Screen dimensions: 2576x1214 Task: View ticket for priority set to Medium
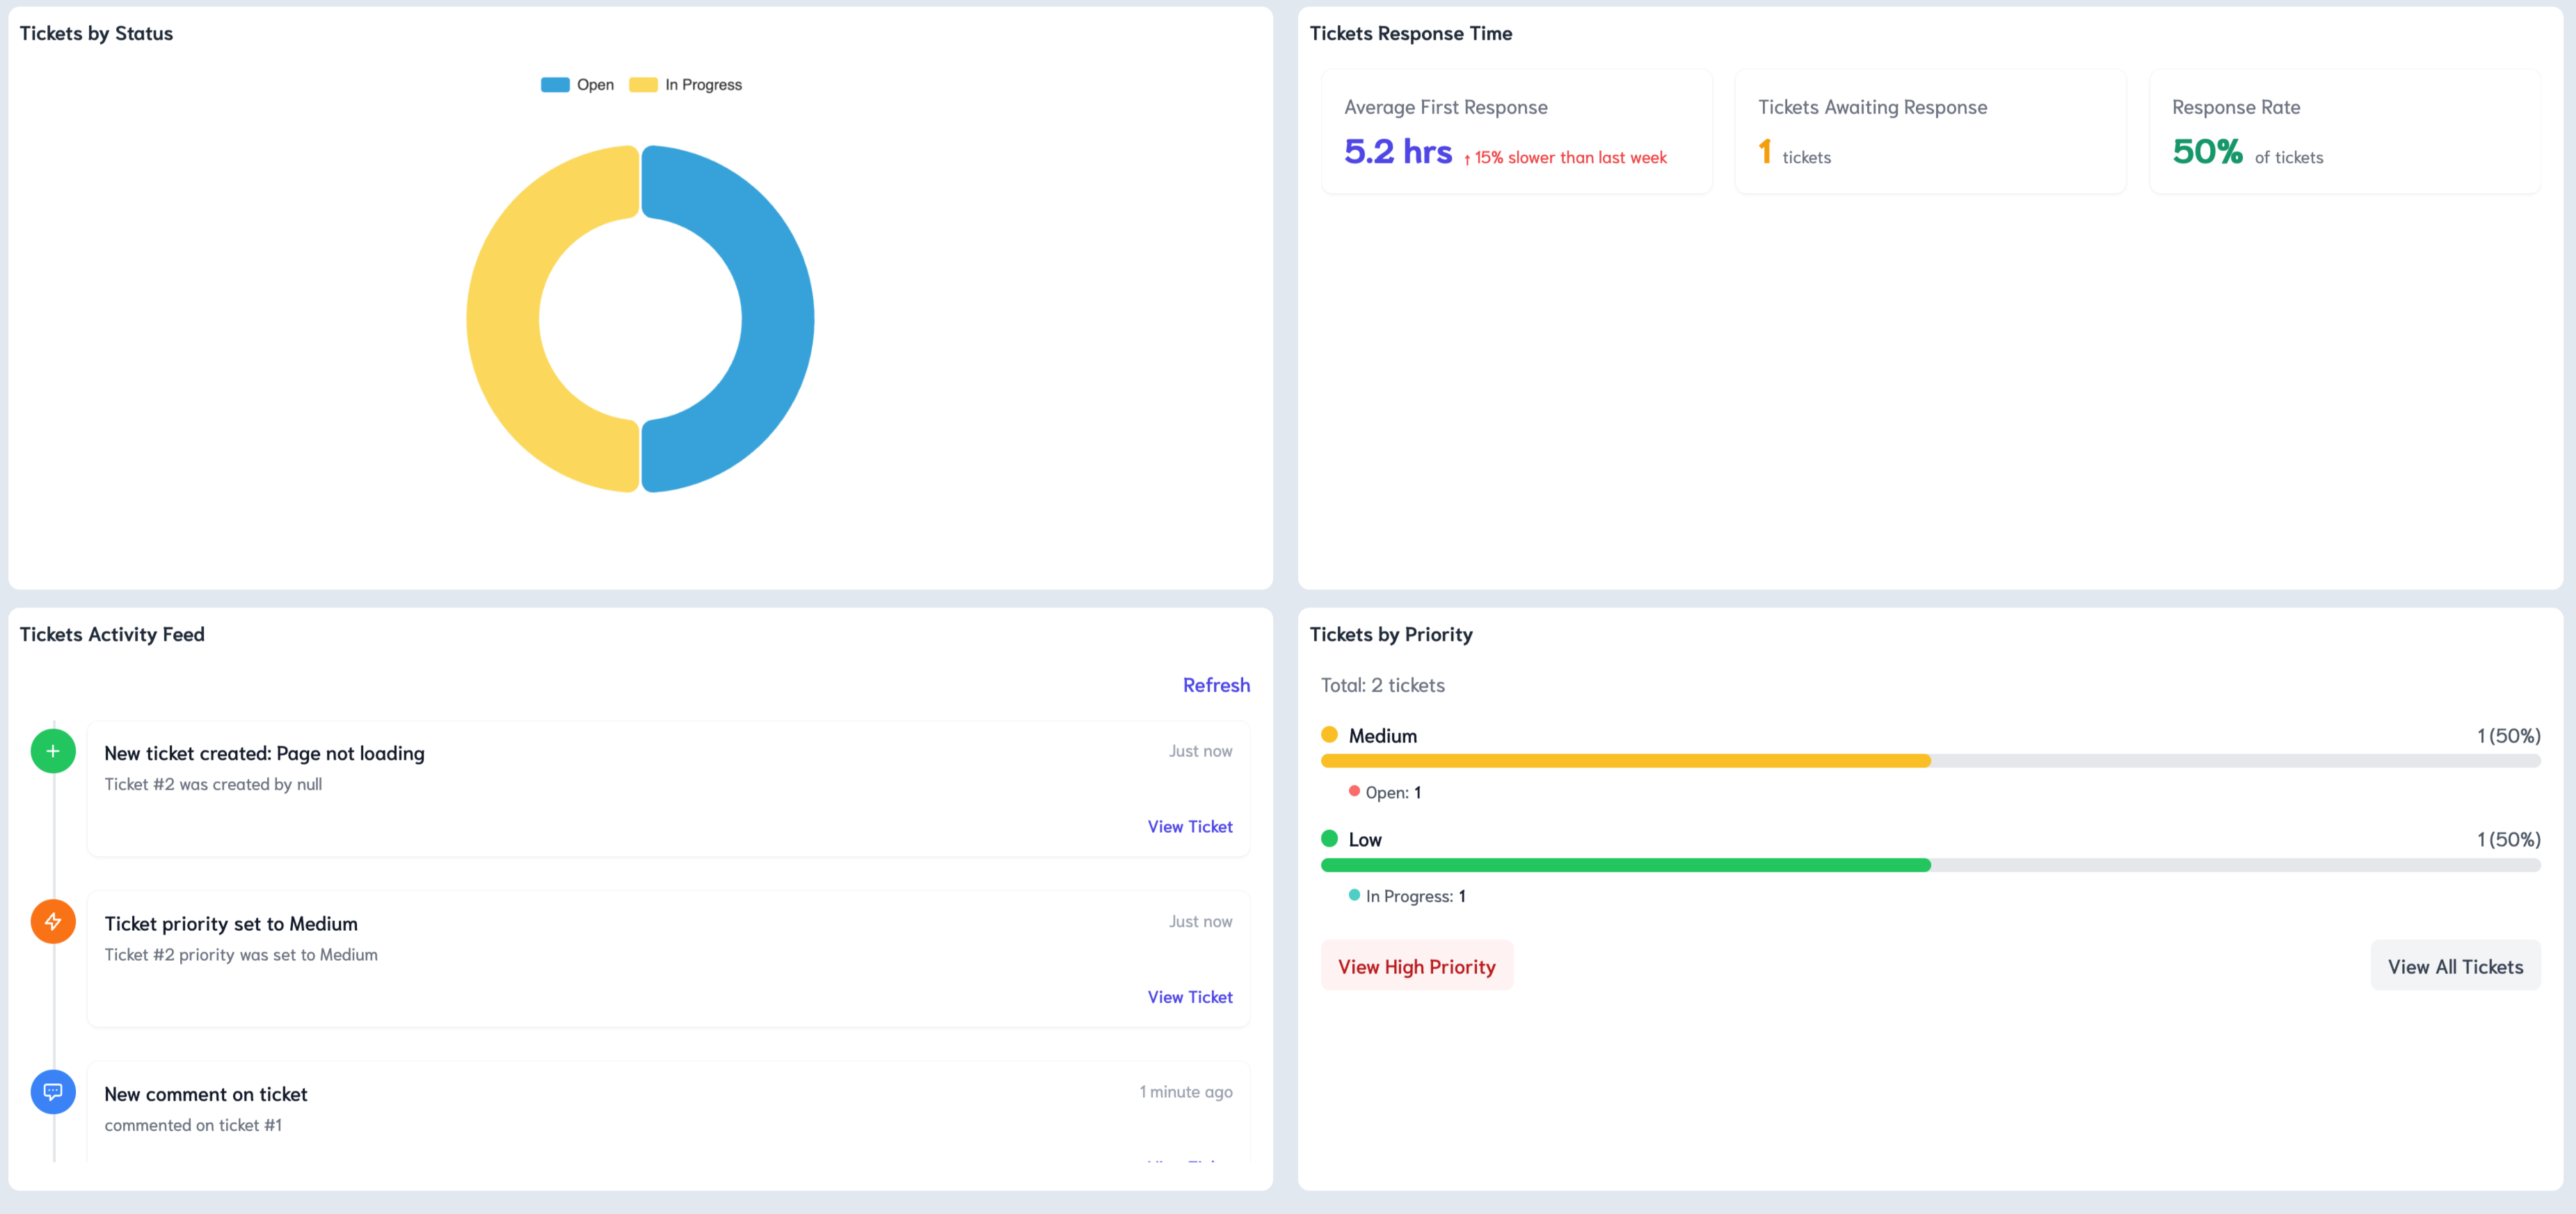click(1189, 997)
